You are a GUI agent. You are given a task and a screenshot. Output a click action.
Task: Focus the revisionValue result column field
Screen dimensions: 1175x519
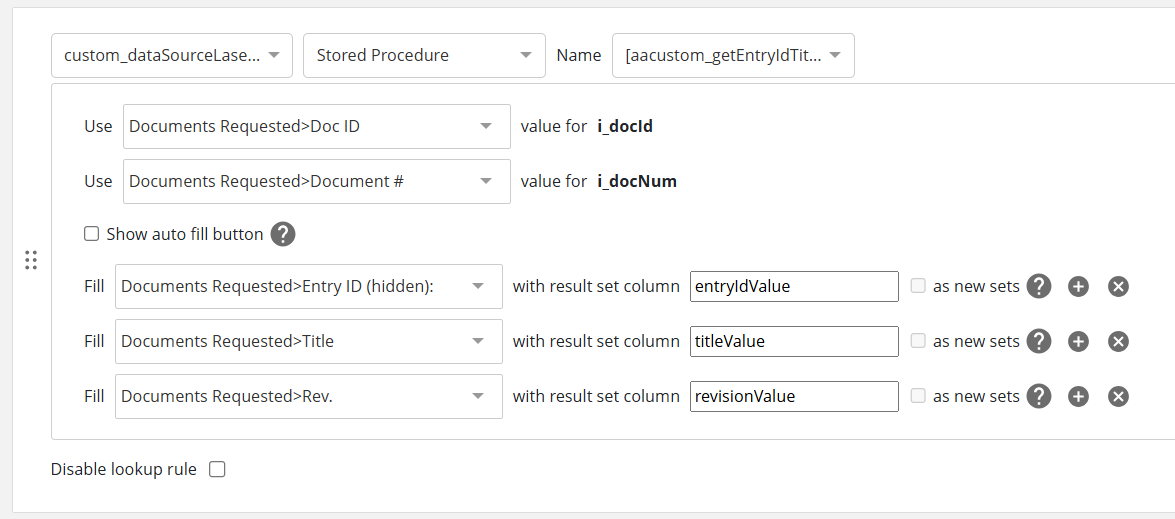794,396
